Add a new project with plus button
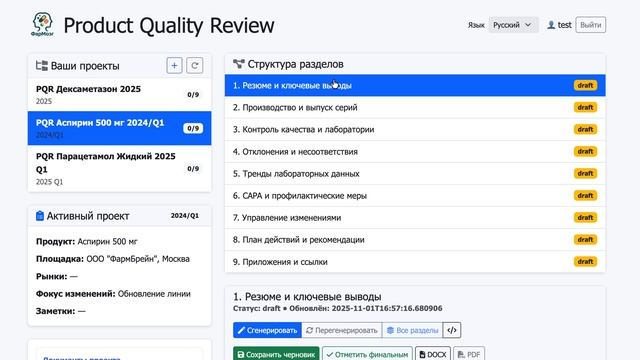The image size is (640, 360). pyautogui.click(x=174, y=65)
